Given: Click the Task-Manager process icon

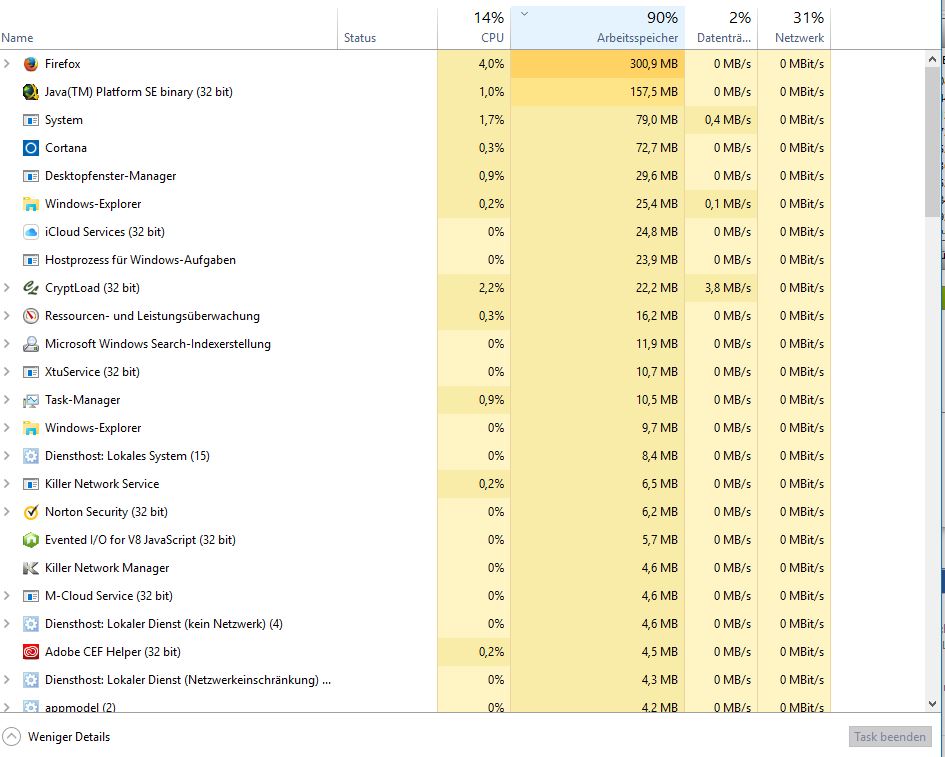Looking at the screenshot, I should point(31,400).
